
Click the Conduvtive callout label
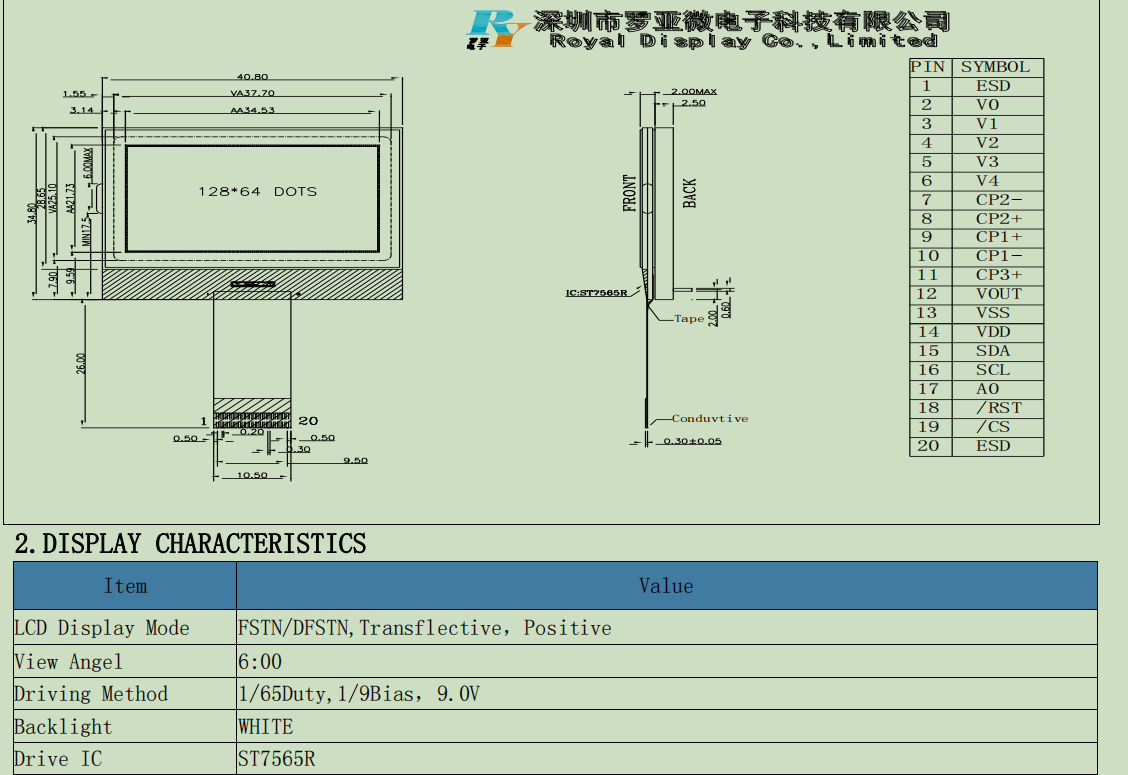(709, 418)
